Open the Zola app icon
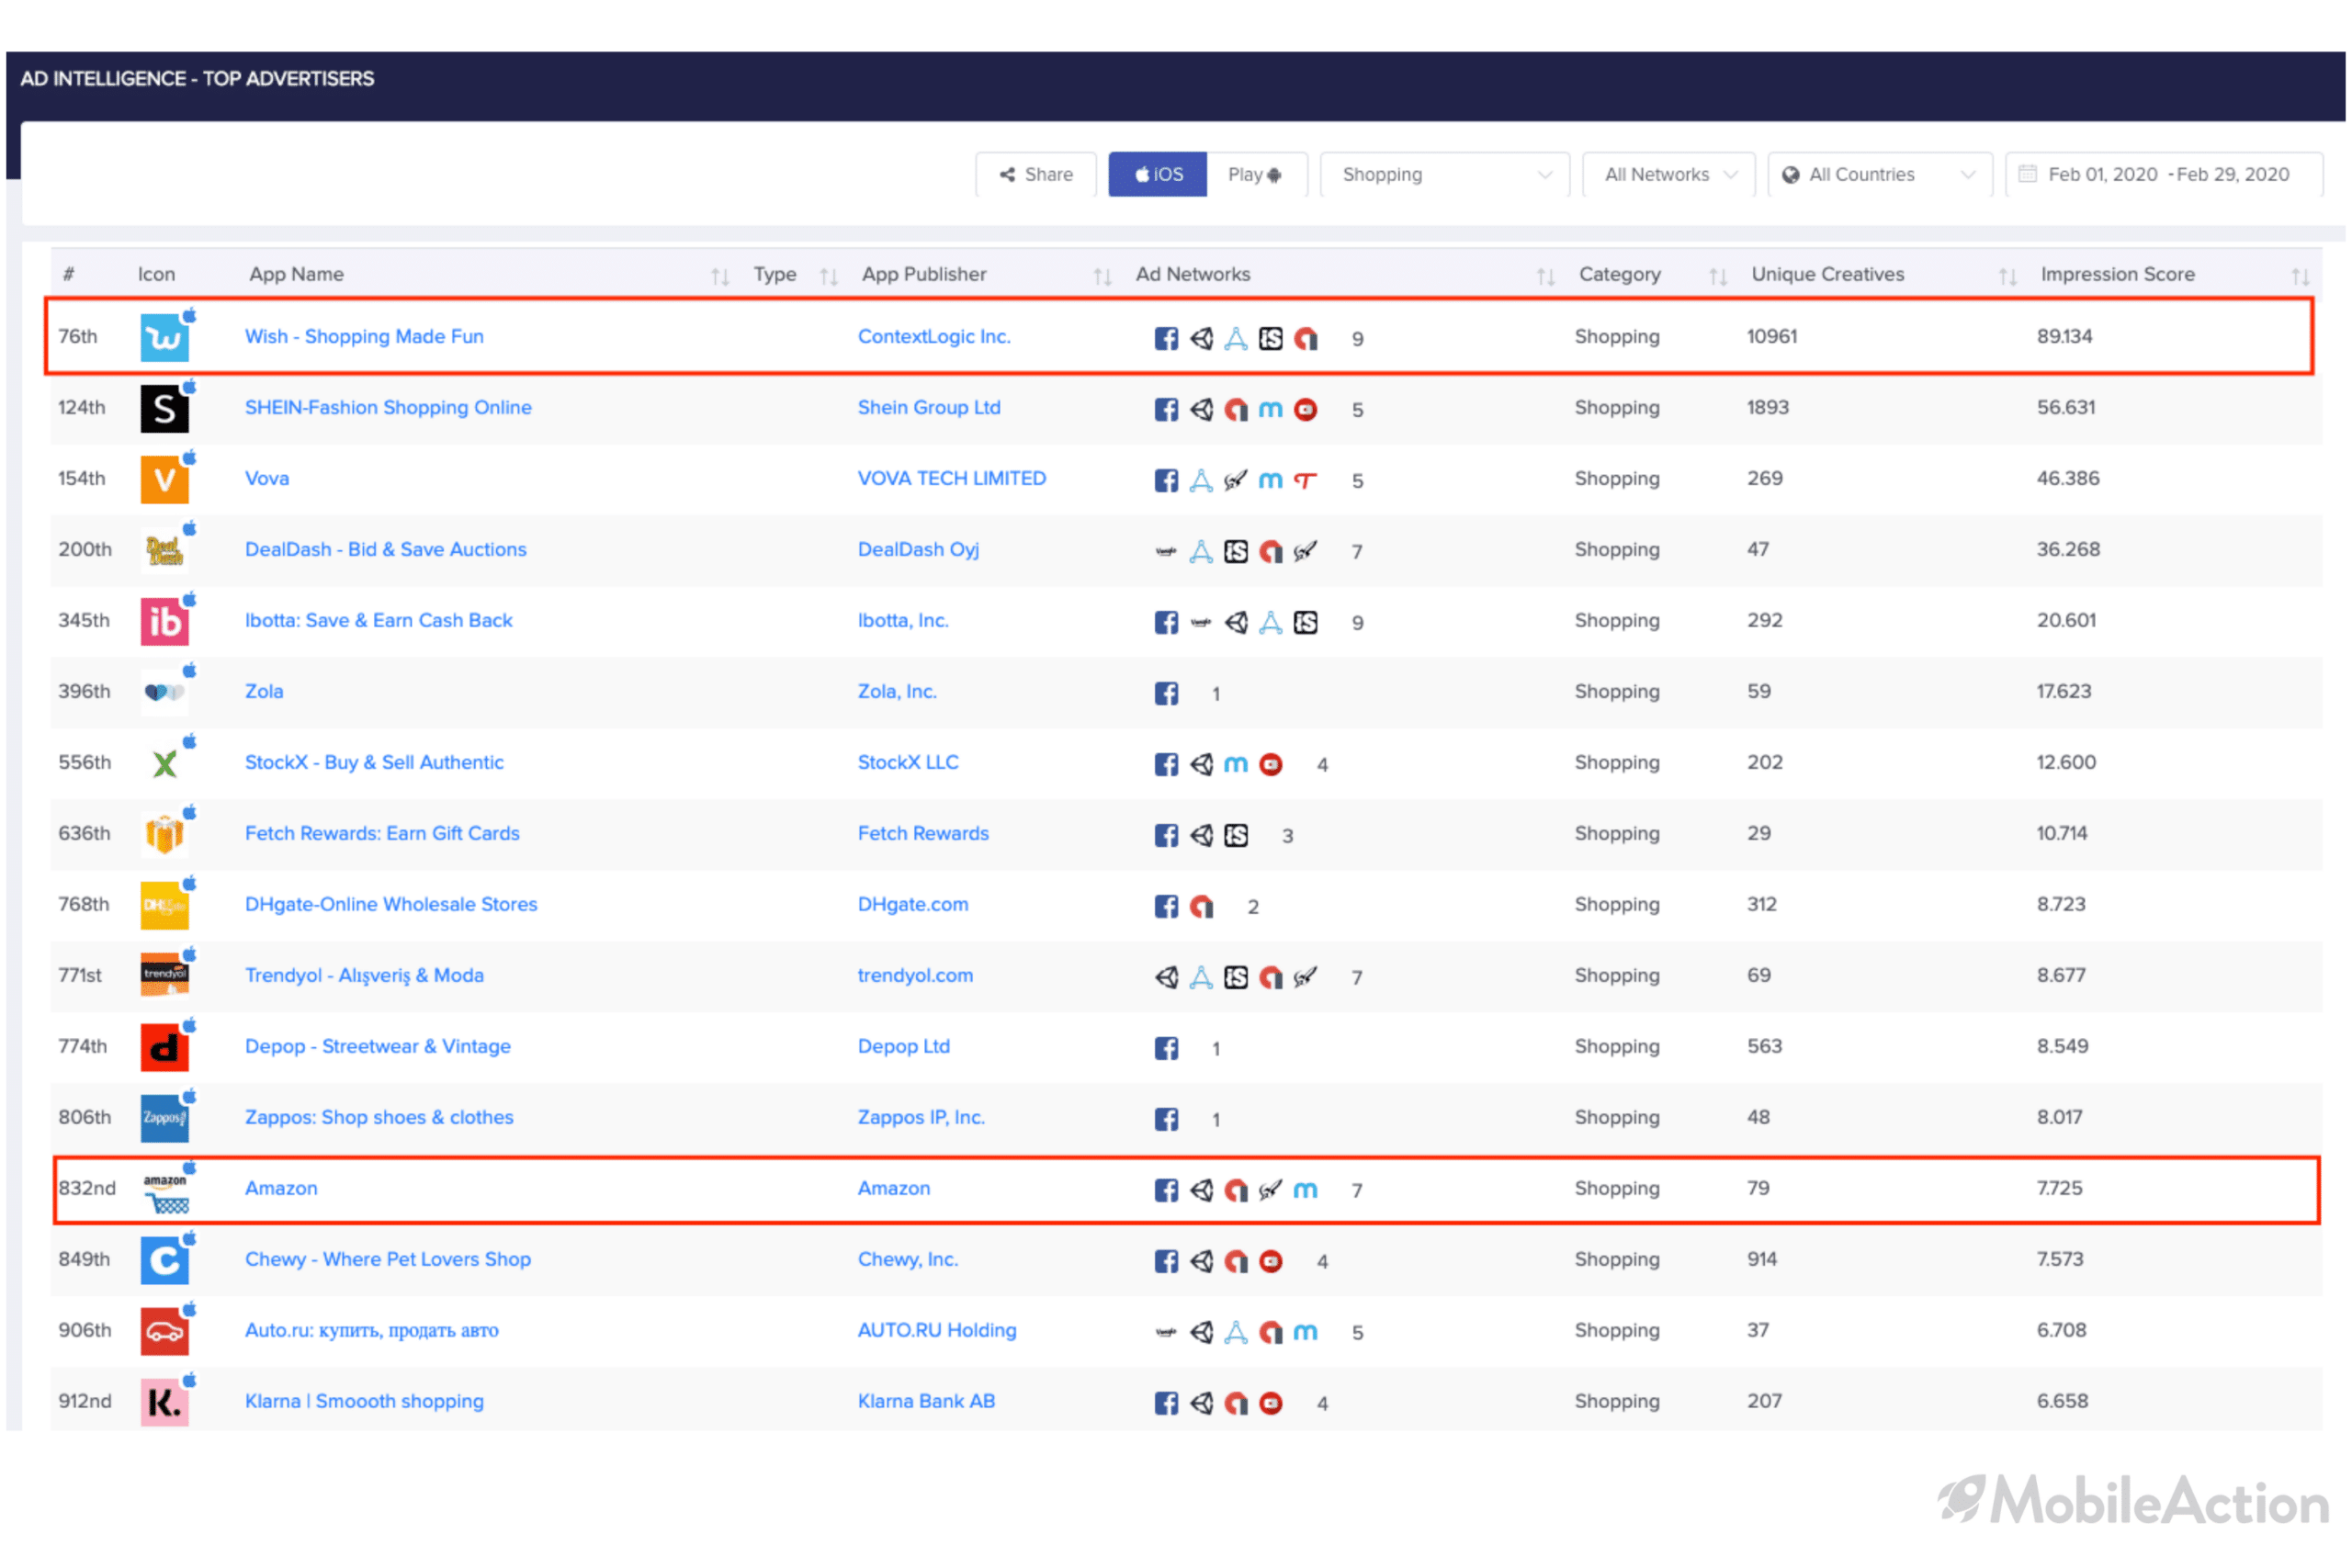Image resolution: width=2352 pixels, height=1568 pixels. (165, 693)
